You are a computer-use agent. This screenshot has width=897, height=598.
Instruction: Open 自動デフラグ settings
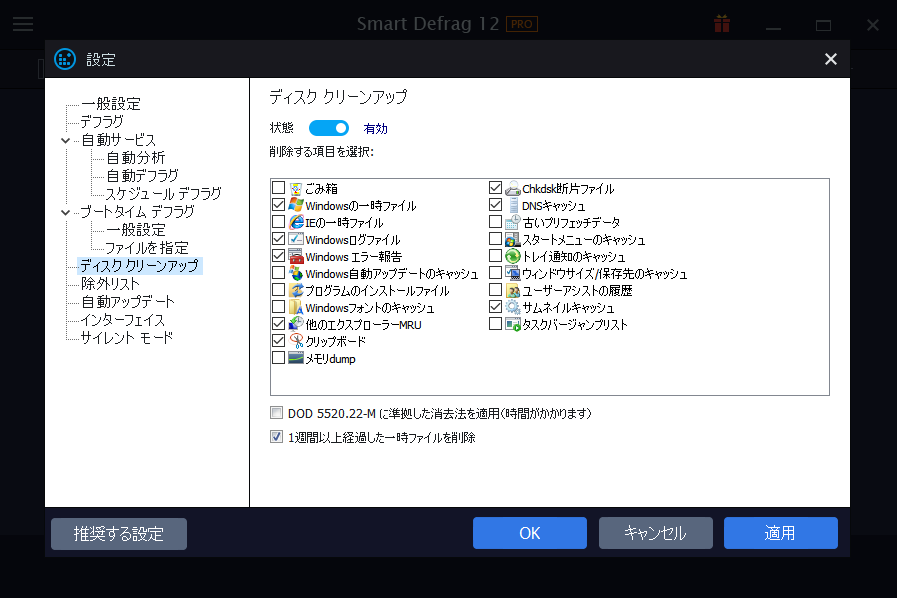point(142,176)
